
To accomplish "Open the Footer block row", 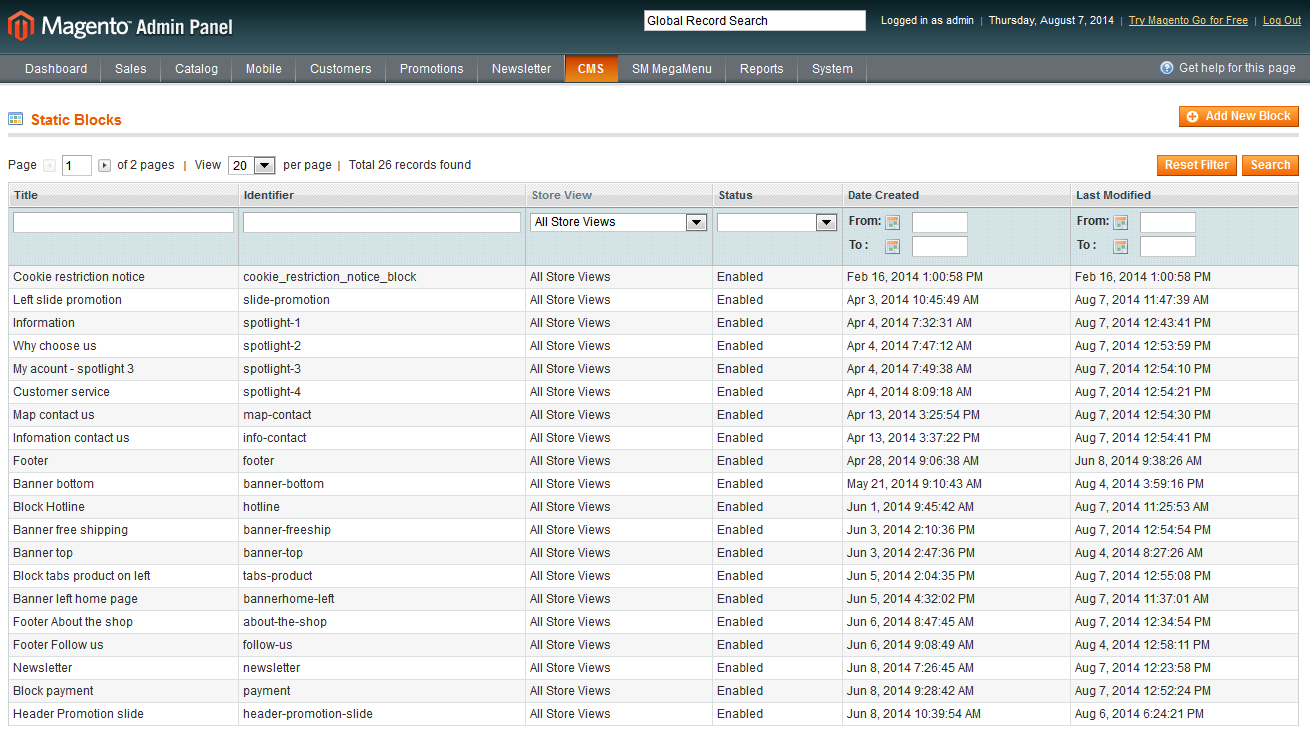I will pyautogui.click(x=654, y=461).
